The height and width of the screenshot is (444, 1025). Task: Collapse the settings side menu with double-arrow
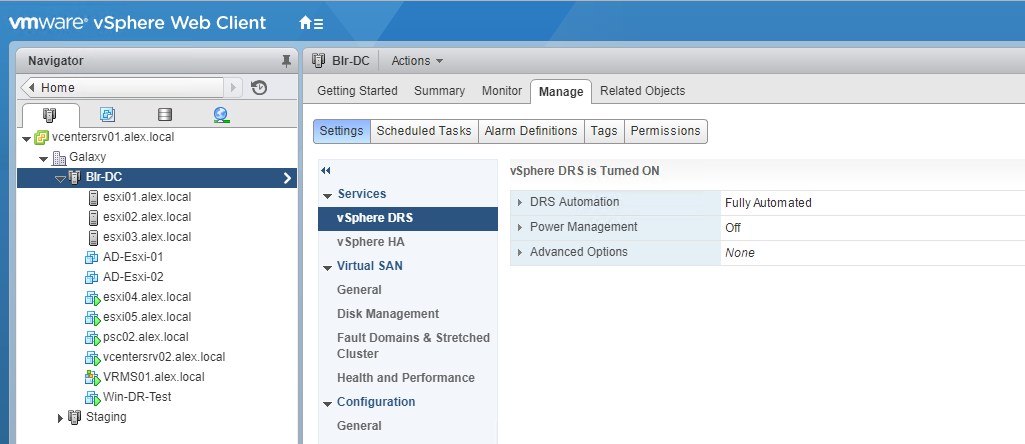point(325,171)
